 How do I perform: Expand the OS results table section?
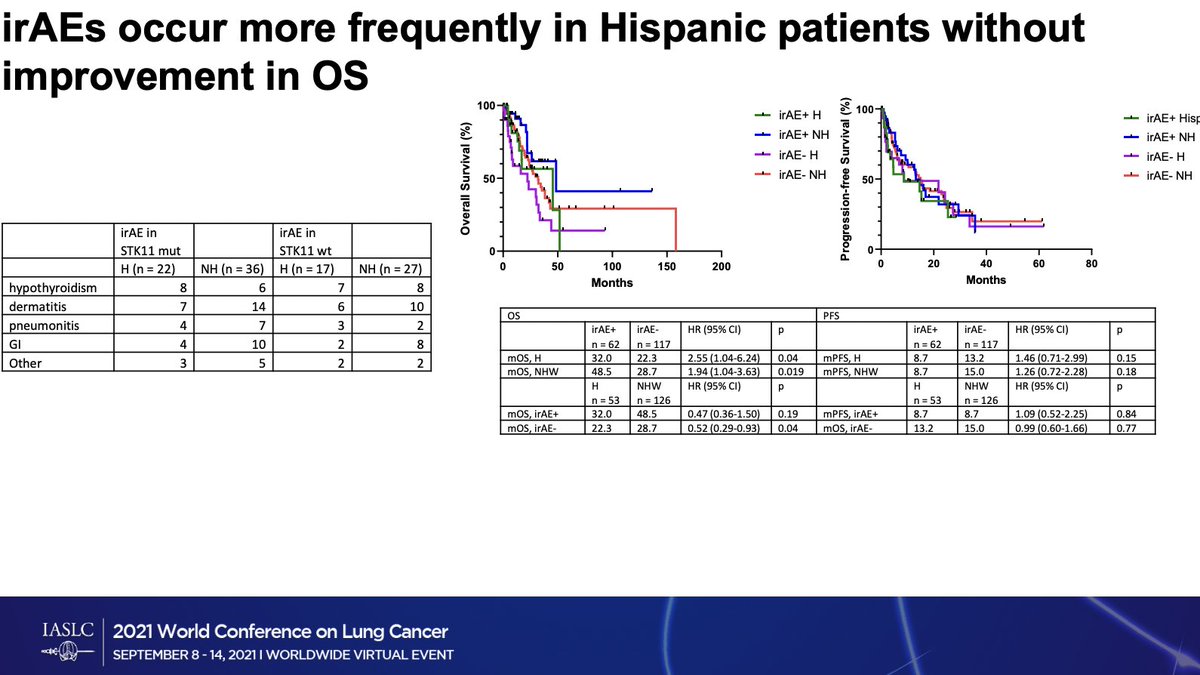(x=515, y=316)
